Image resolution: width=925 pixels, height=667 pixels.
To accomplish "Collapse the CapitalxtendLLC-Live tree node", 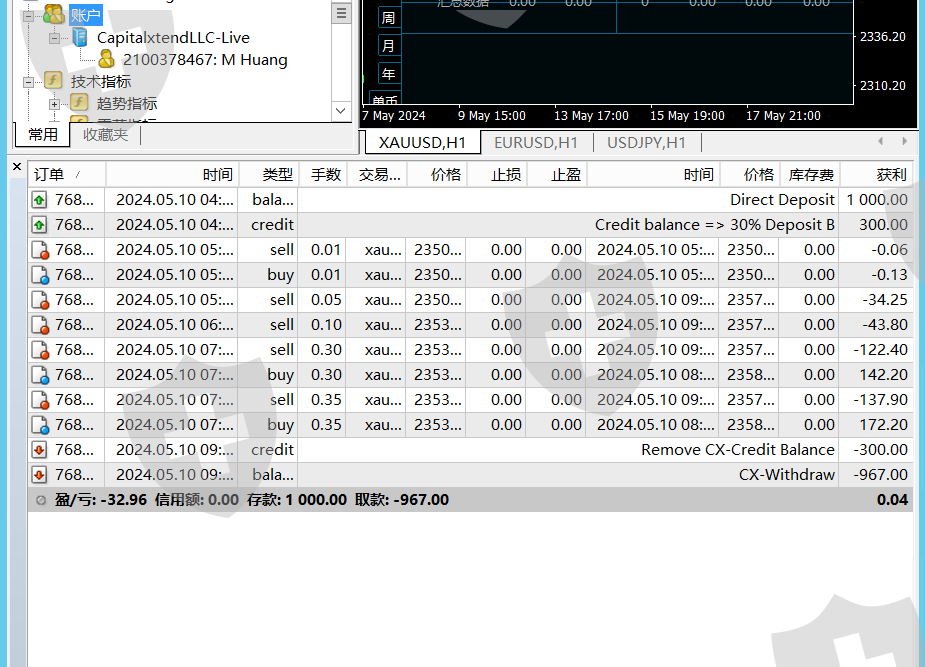I will click(x=54, y=38).
